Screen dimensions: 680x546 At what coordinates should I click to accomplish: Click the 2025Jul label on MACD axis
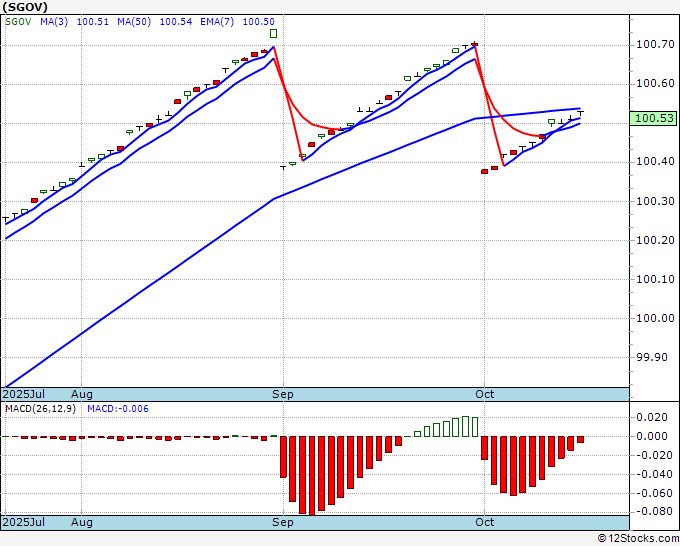(x=23, y=522)
